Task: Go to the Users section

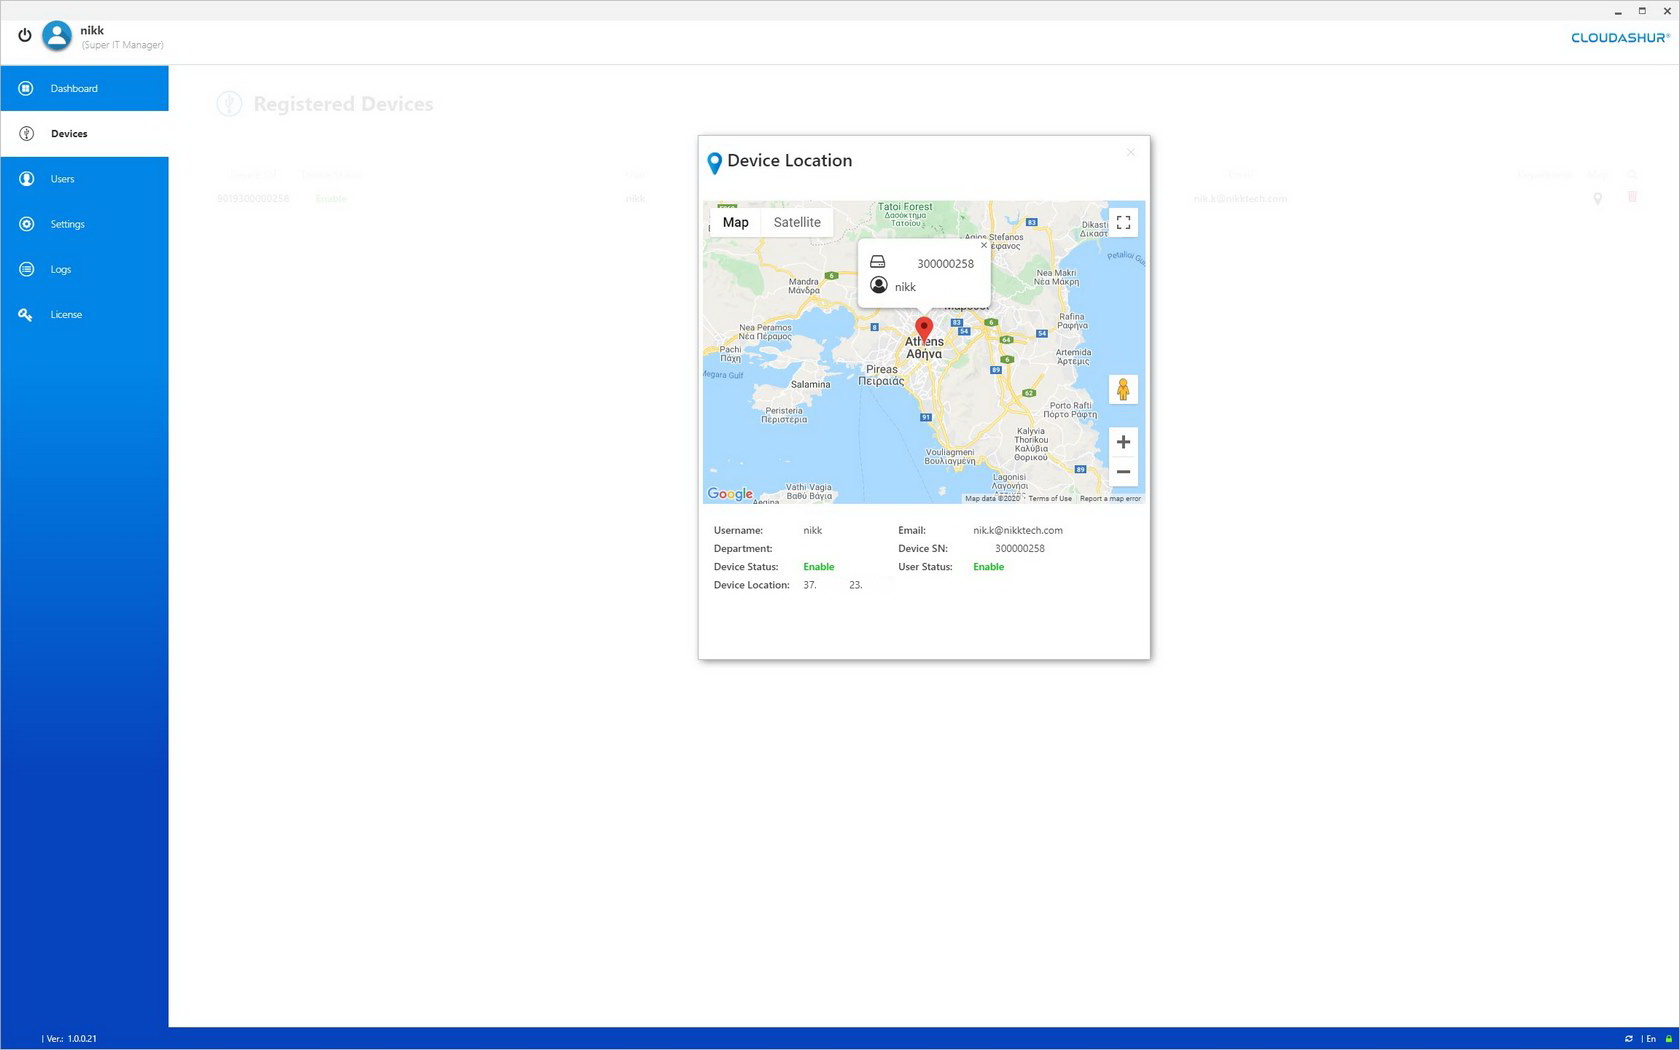Action: [x=84, y=179]
